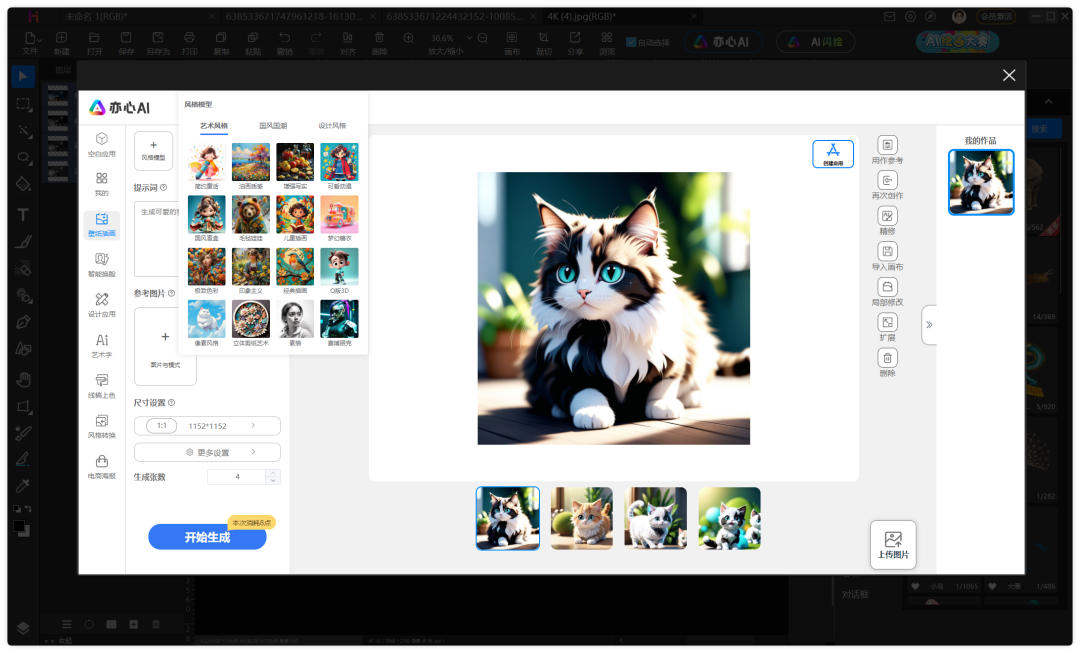Open the 精修 (refine) tool
Viewport: 1080px width, 653px height.
pyautogui.click(x=887, y=216)
